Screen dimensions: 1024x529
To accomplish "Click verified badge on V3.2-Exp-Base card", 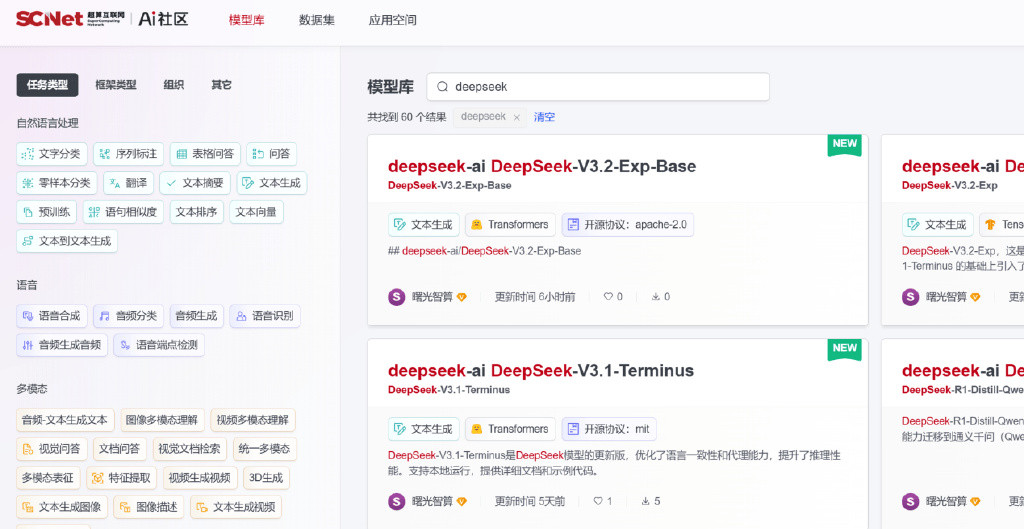I will tap(462, 297).
